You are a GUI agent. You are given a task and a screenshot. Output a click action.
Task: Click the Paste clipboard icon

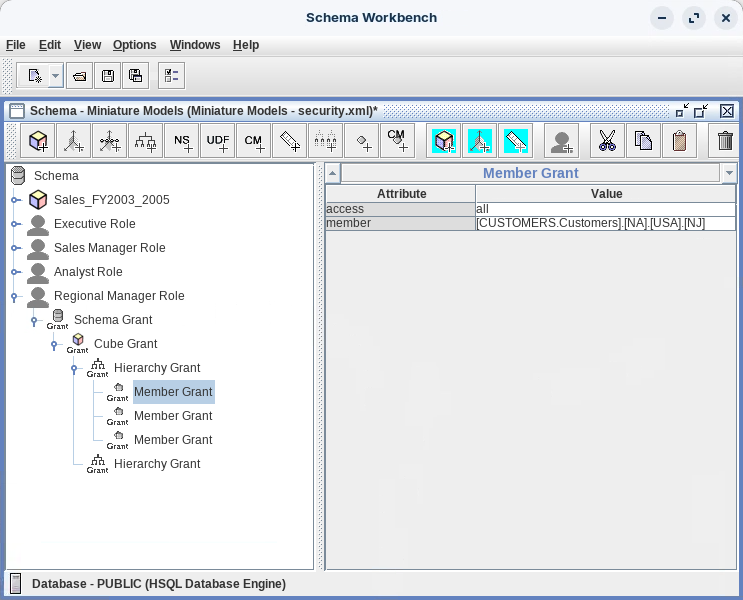click(679, 141)
